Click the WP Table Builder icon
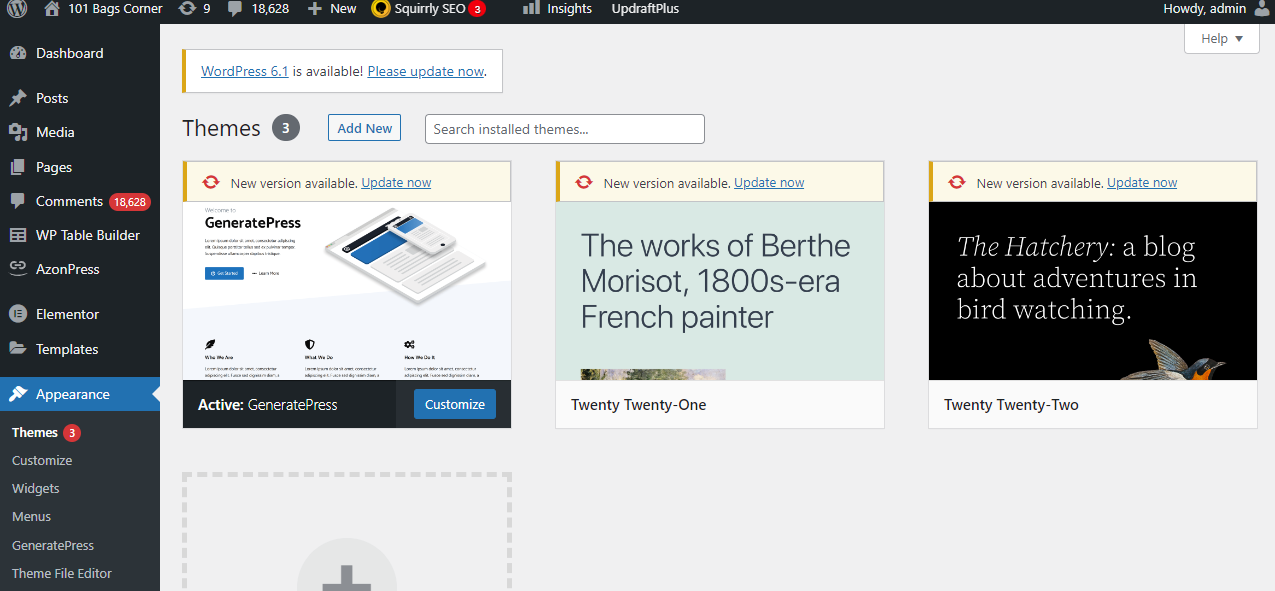Screen dimensions: 1275x591 [x=18, y=235]
